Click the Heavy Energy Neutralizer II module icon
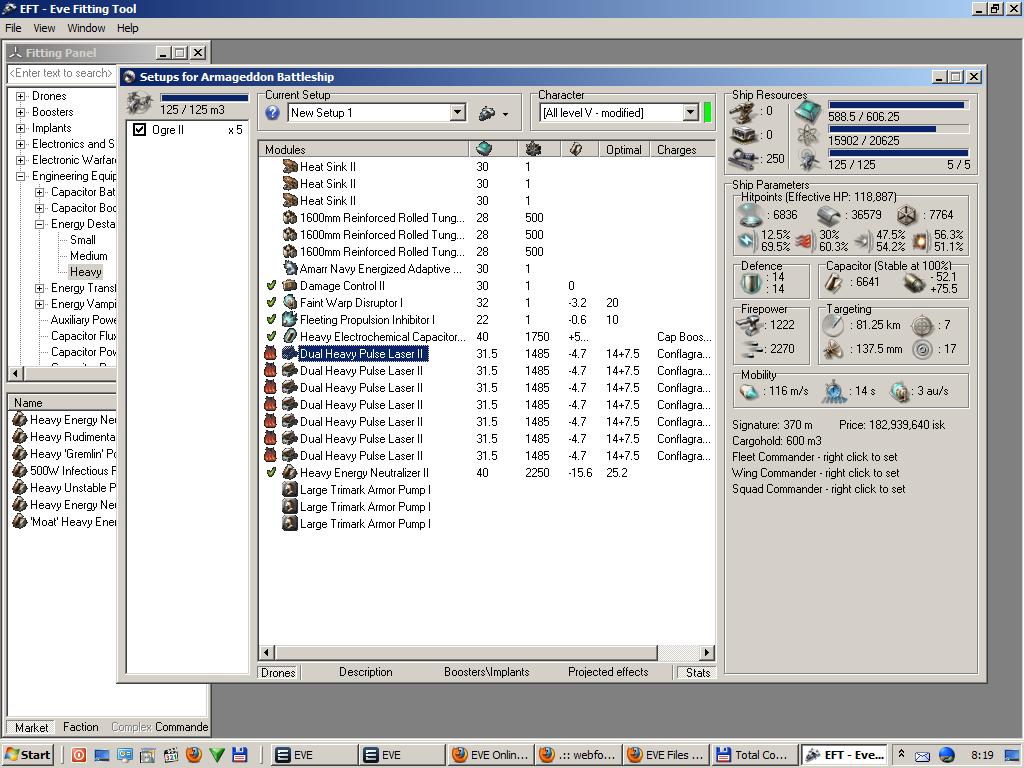Viewport: 1024px width, 768px height. click(x=290, y=472)
